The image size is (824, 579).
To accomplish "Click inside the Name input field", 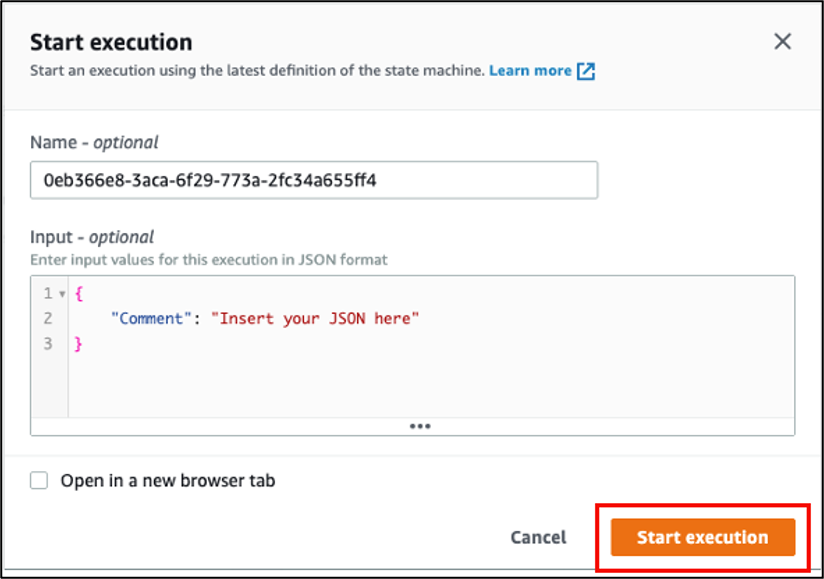I will pos(300,180).
